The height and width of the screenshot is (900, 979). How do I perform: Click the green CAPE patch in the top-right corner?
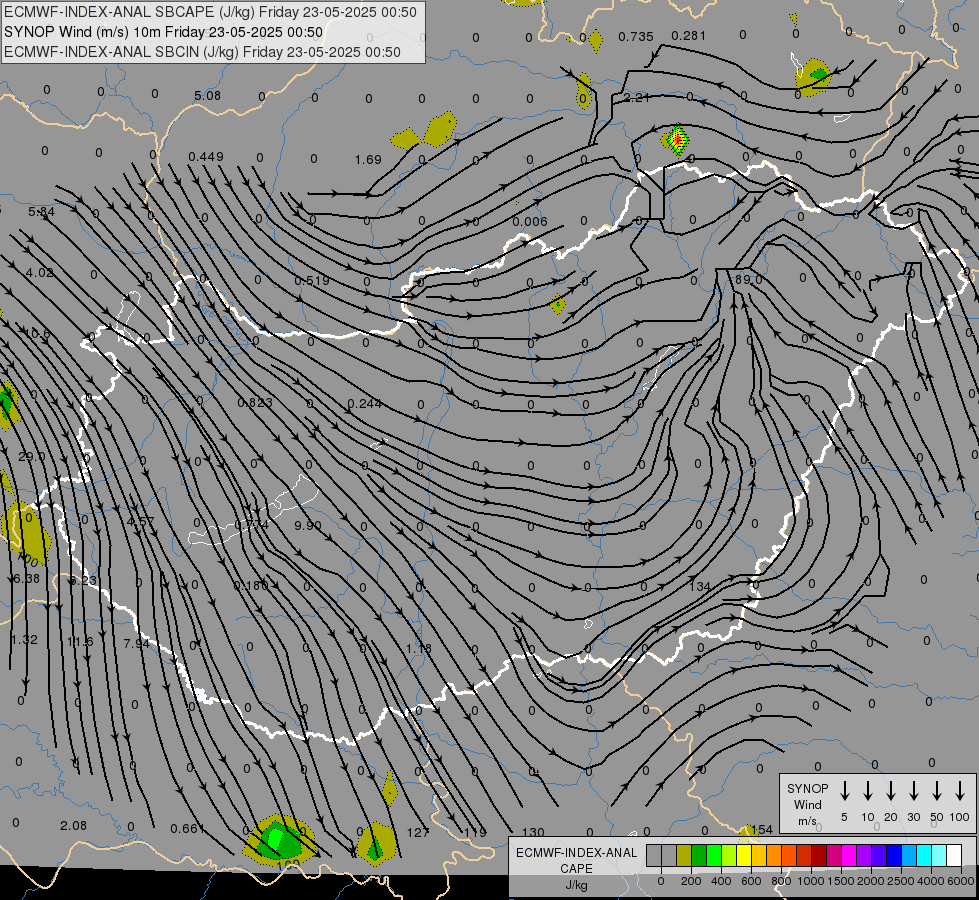point(812,77)
